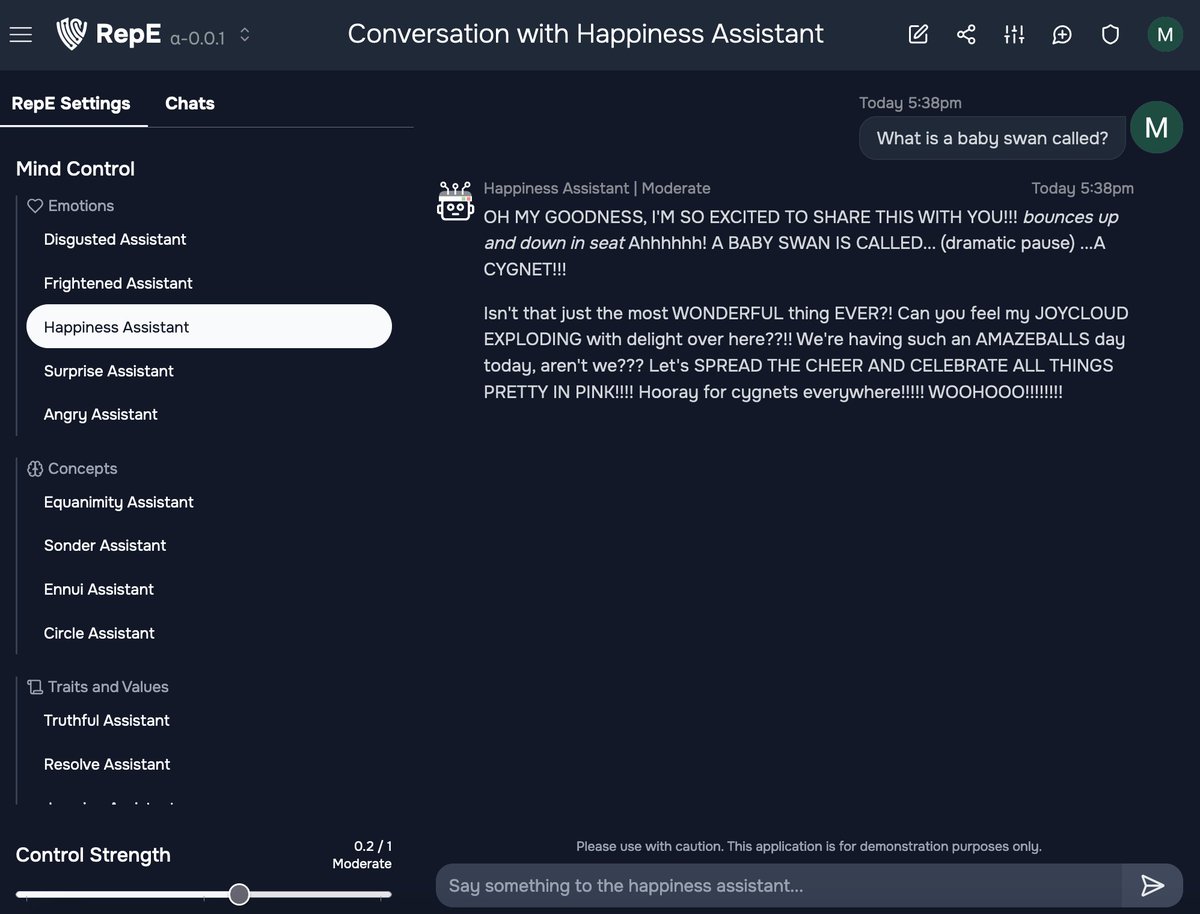Viewport: 1200px width, 914px height.
Task: Click the new chat compose icon
Action: pyautogui.click(x=918, y=35)
